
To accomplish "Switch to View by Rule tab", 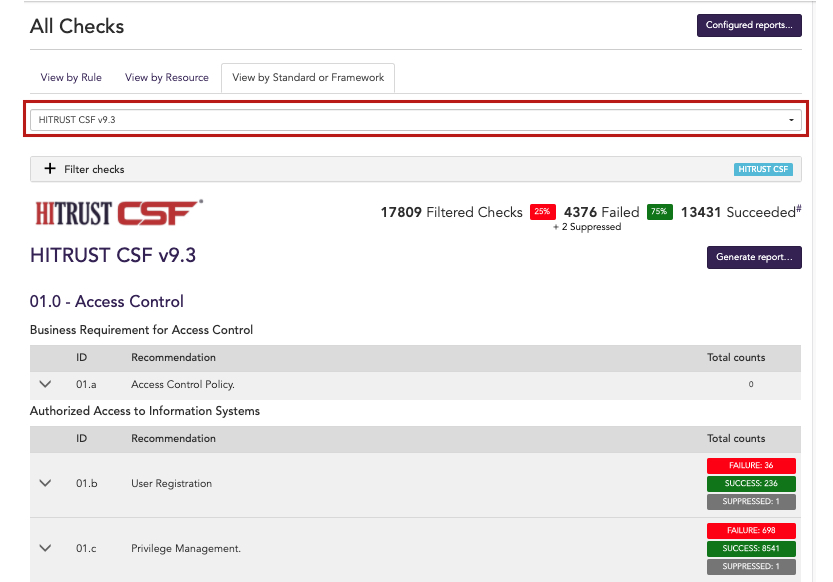I will tap(71, 78).
